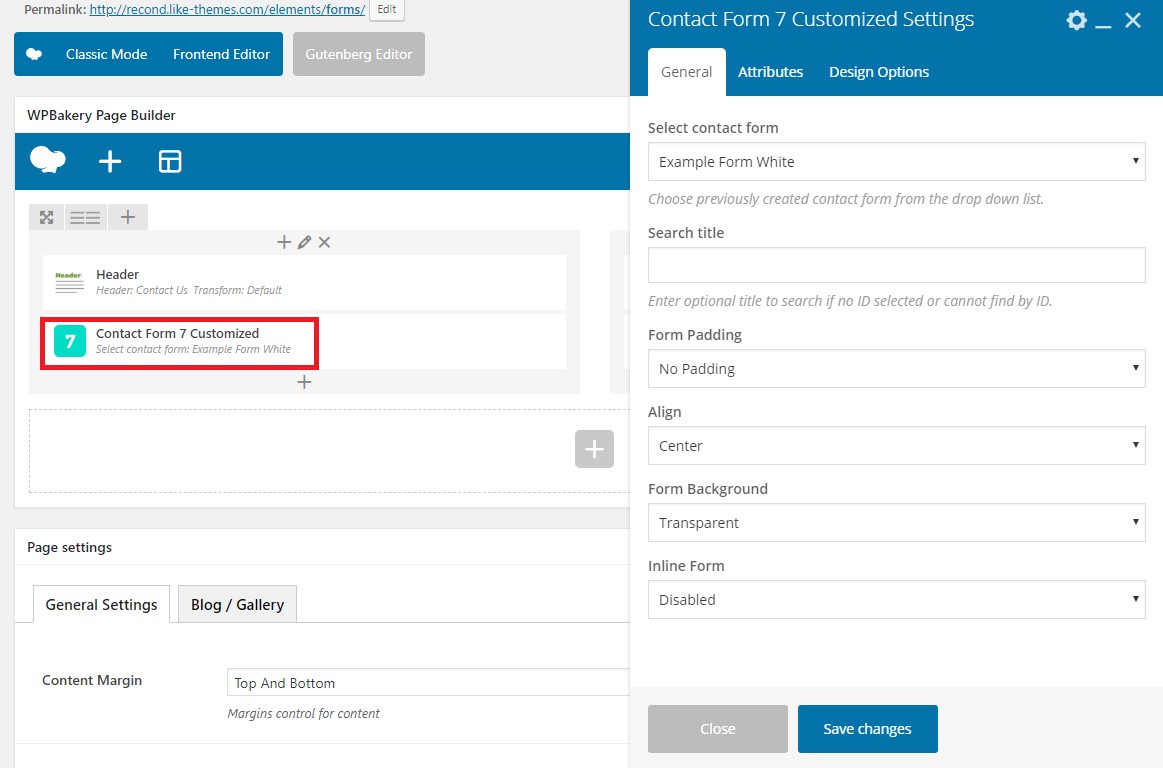The width and height of the screenshot is (1163, 768).
Task: Switch to Classic Mode
Action: (x=107, y=54)
